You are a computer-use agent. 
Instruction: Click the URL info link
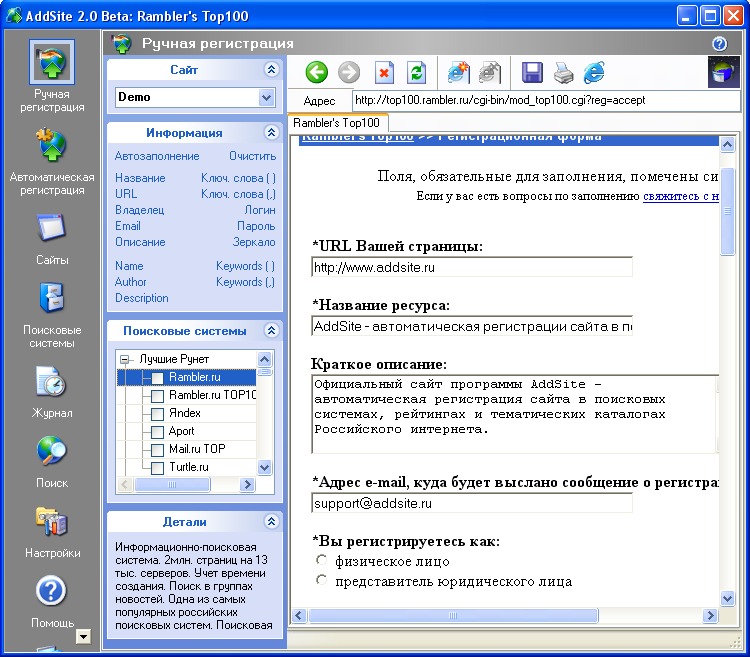[126, 194]
